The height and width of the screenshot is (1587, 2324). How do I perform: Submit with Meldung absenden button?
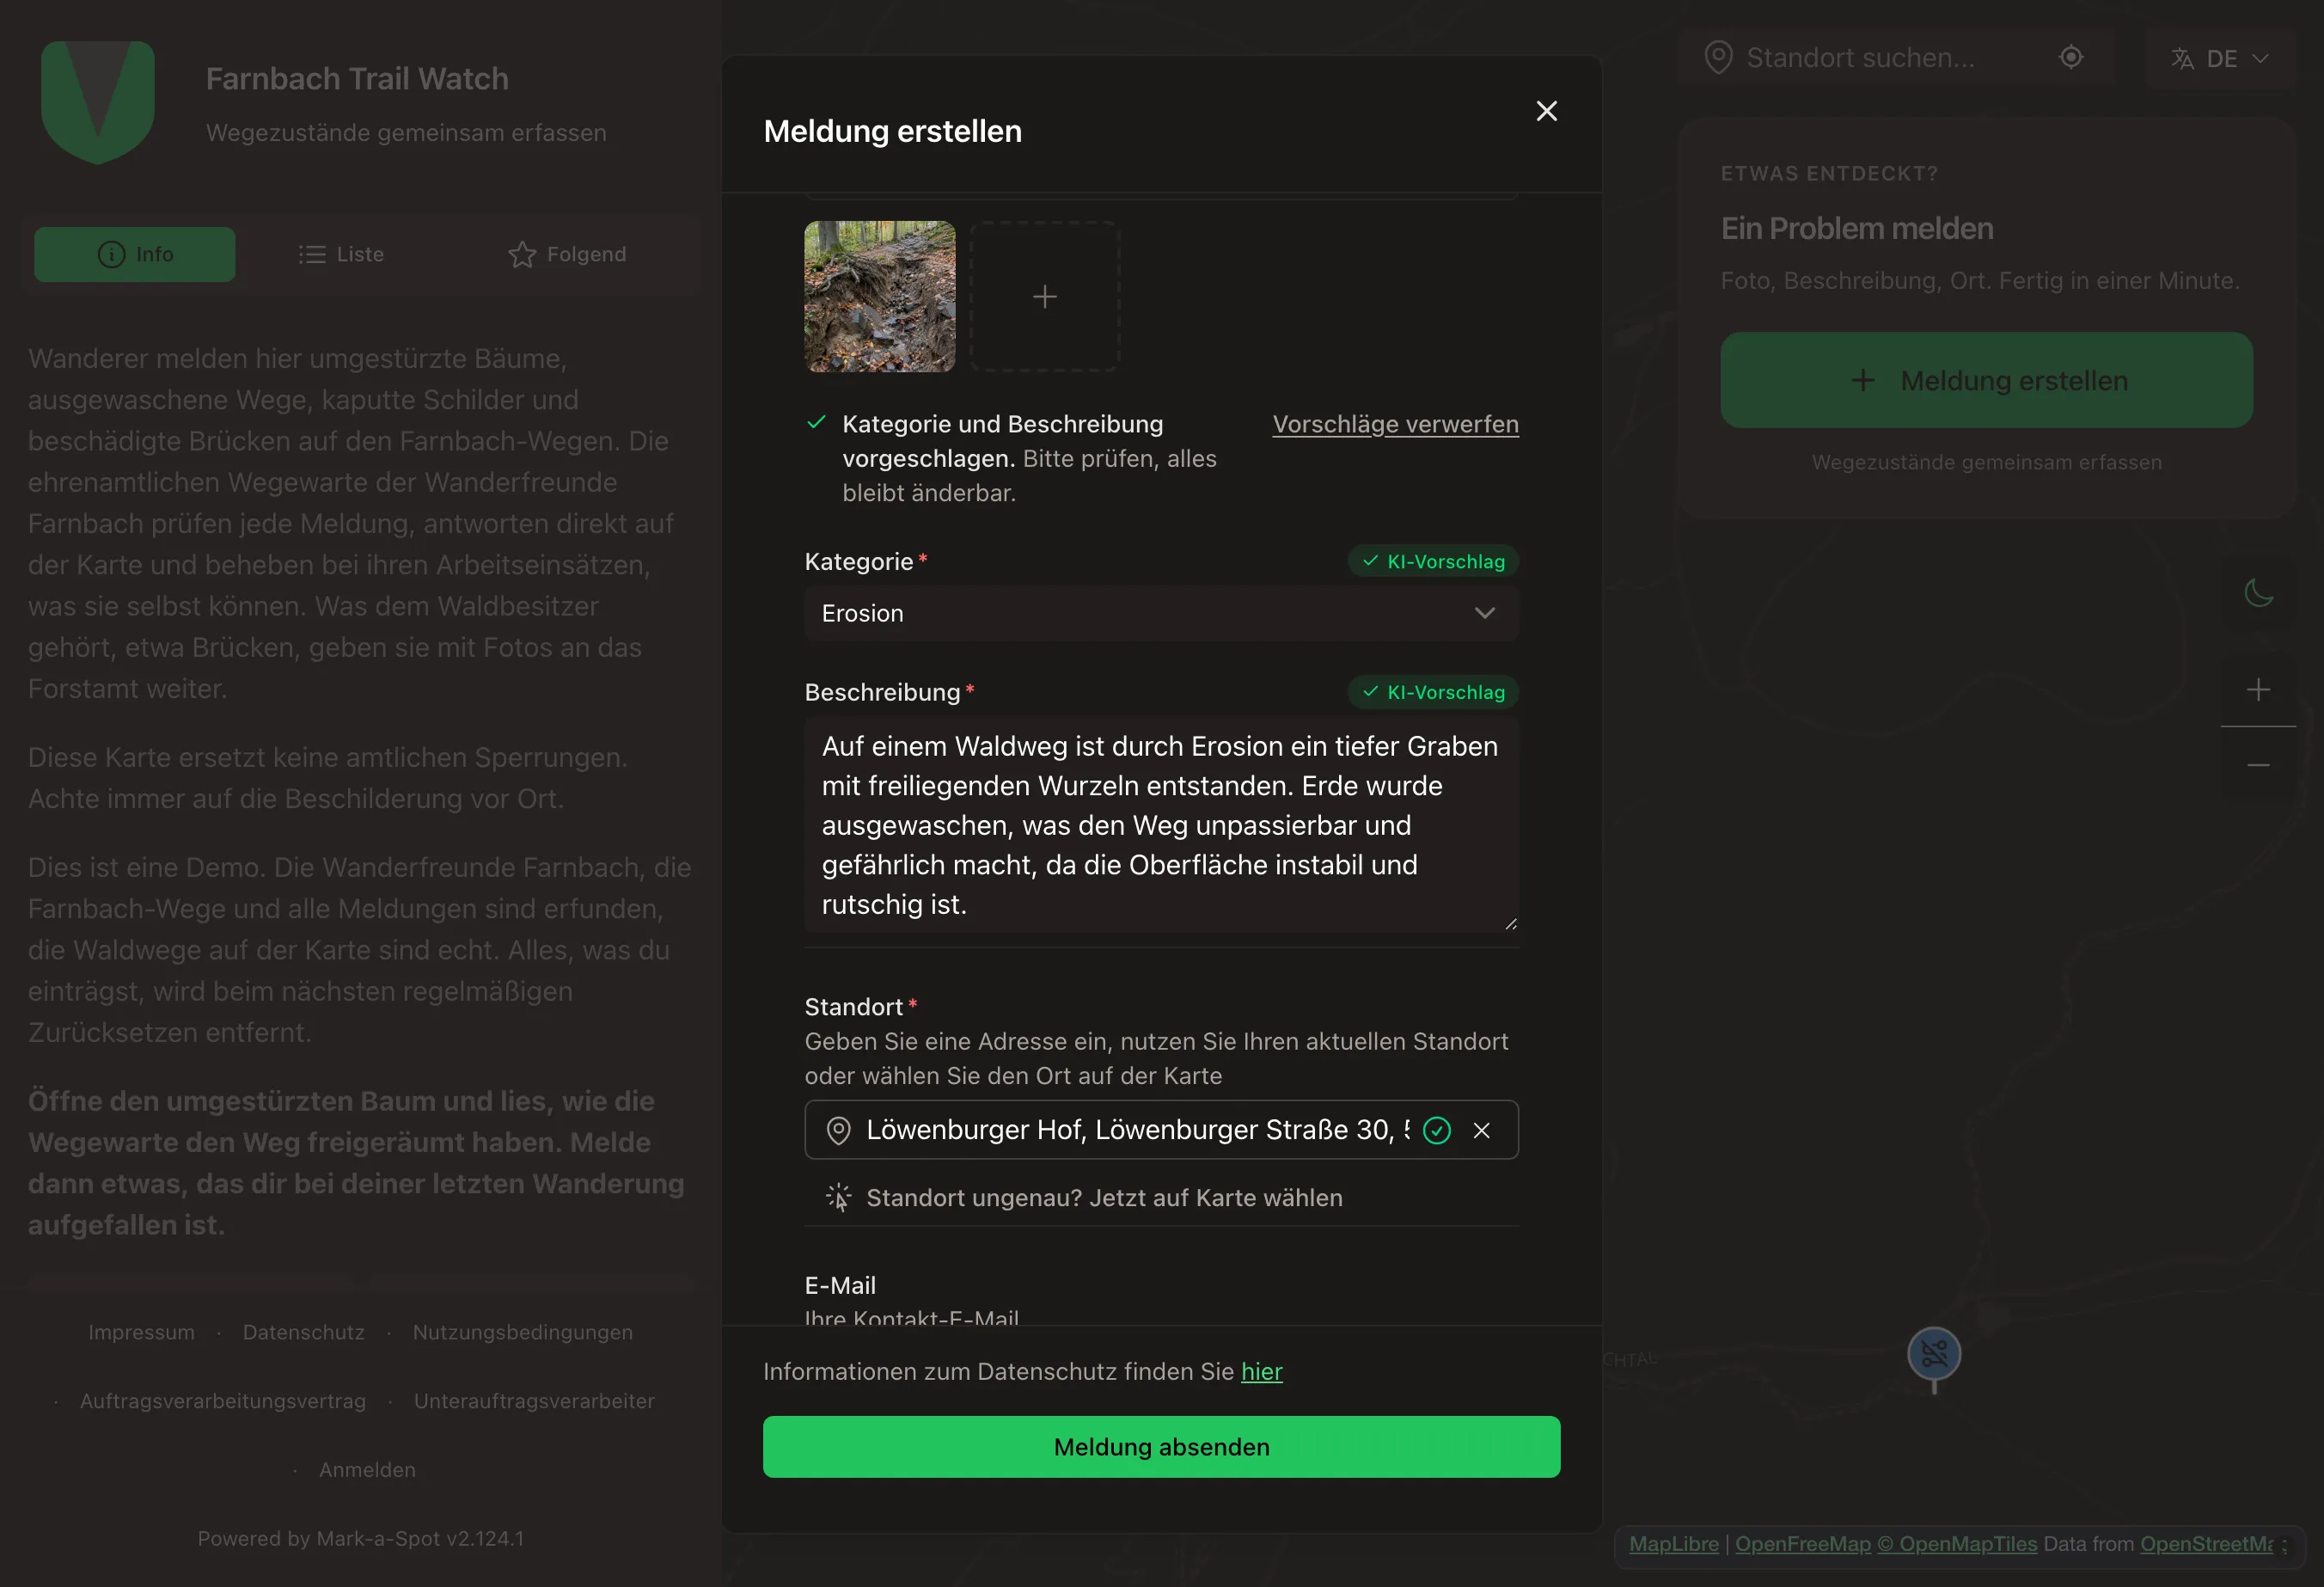tap(1161, 1446)
